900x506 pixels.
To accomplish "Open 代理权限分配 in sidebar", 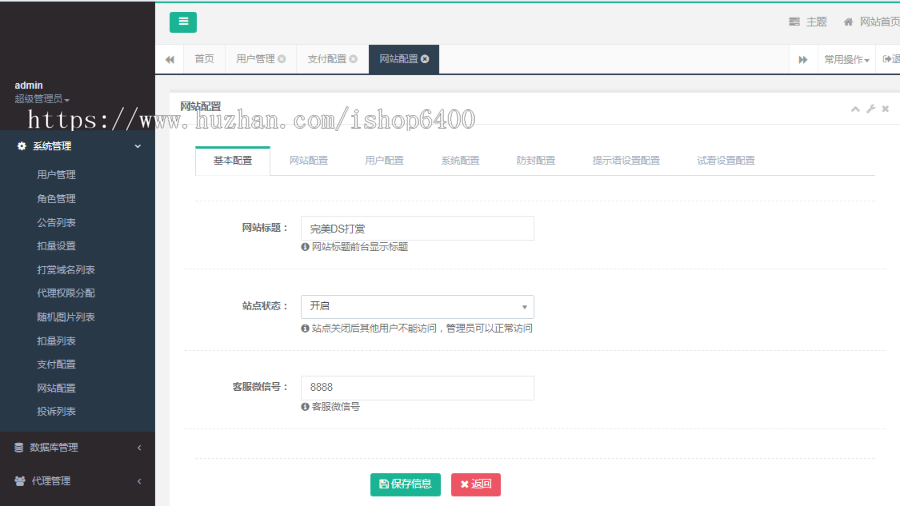I will (65, 293).
